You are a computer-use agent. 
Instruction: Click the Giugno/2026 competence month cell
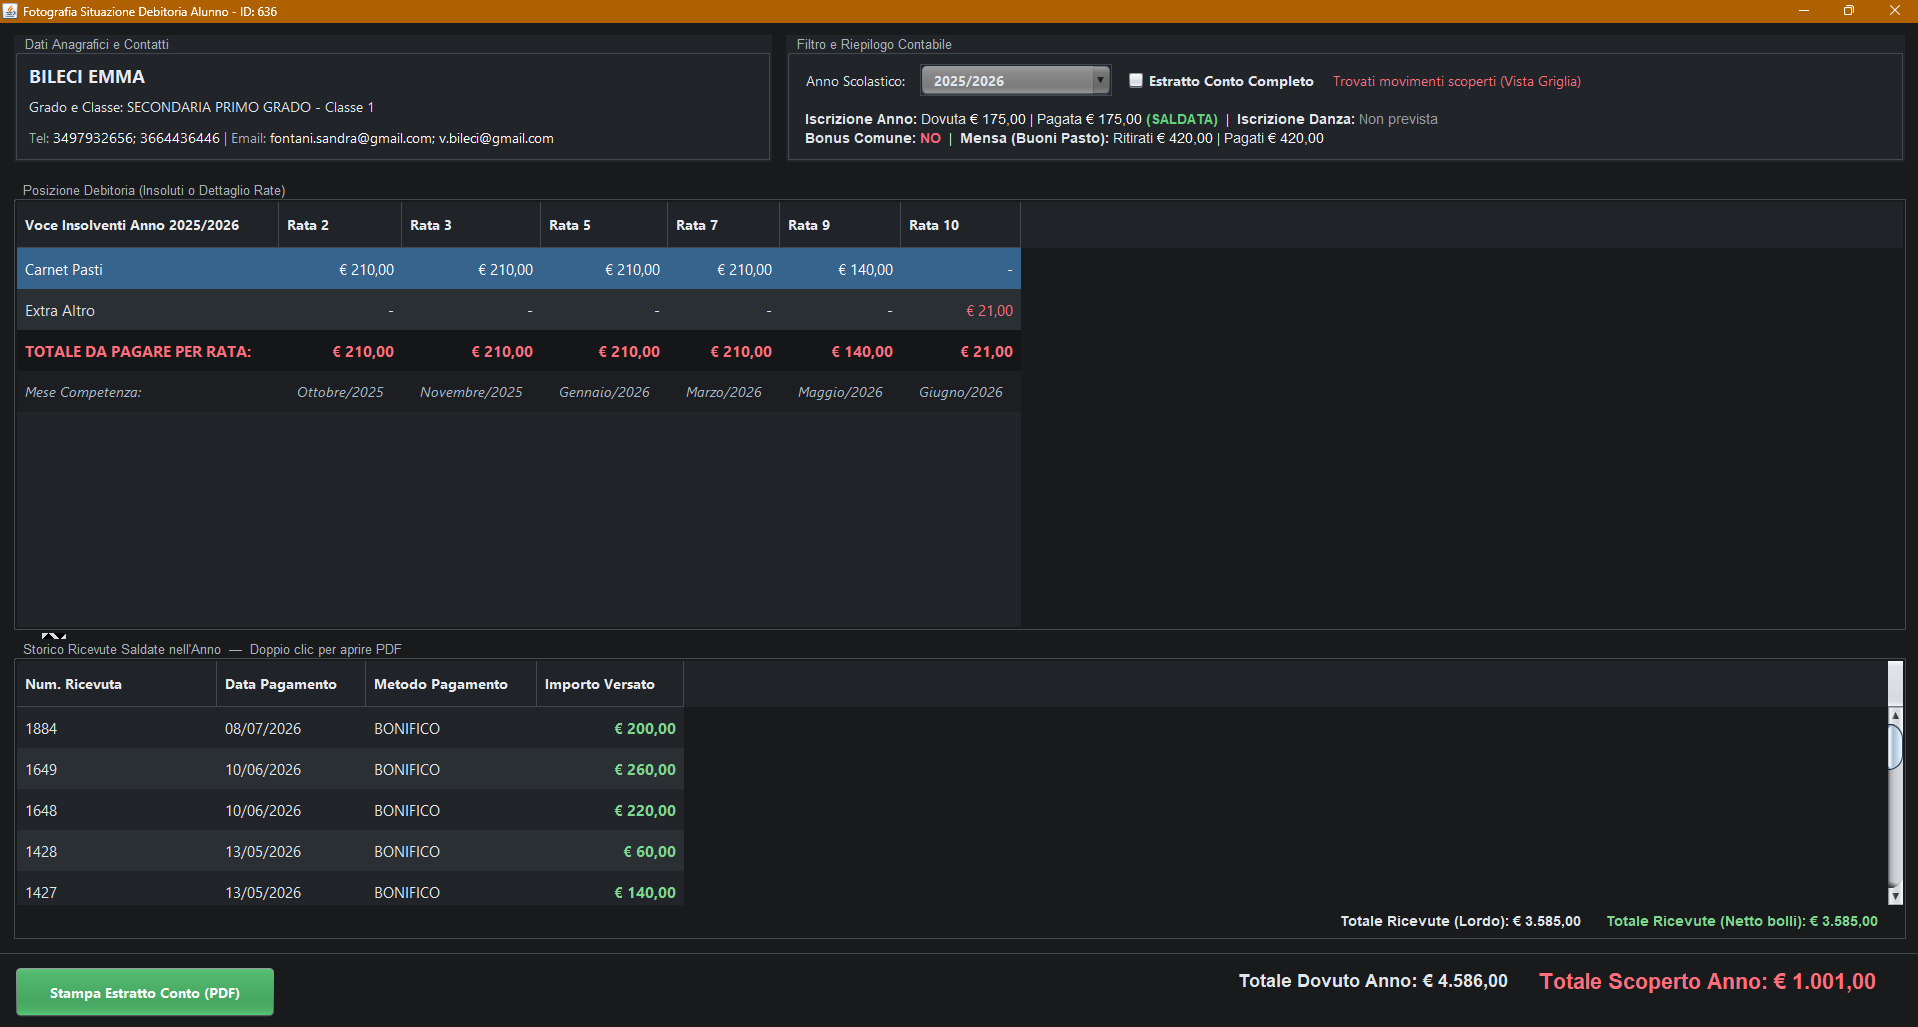tap(960, 392)
